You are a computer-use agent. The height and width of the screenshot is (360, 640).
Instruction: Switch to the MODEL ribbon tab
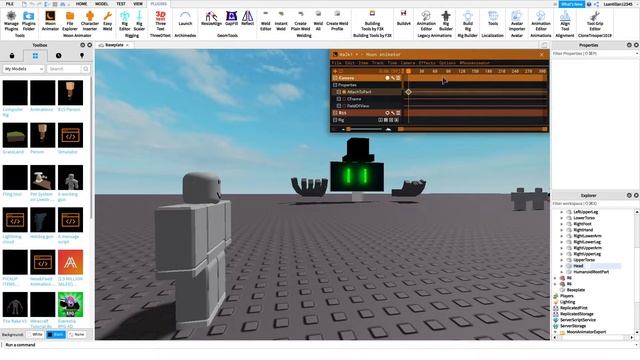(102, 4)
